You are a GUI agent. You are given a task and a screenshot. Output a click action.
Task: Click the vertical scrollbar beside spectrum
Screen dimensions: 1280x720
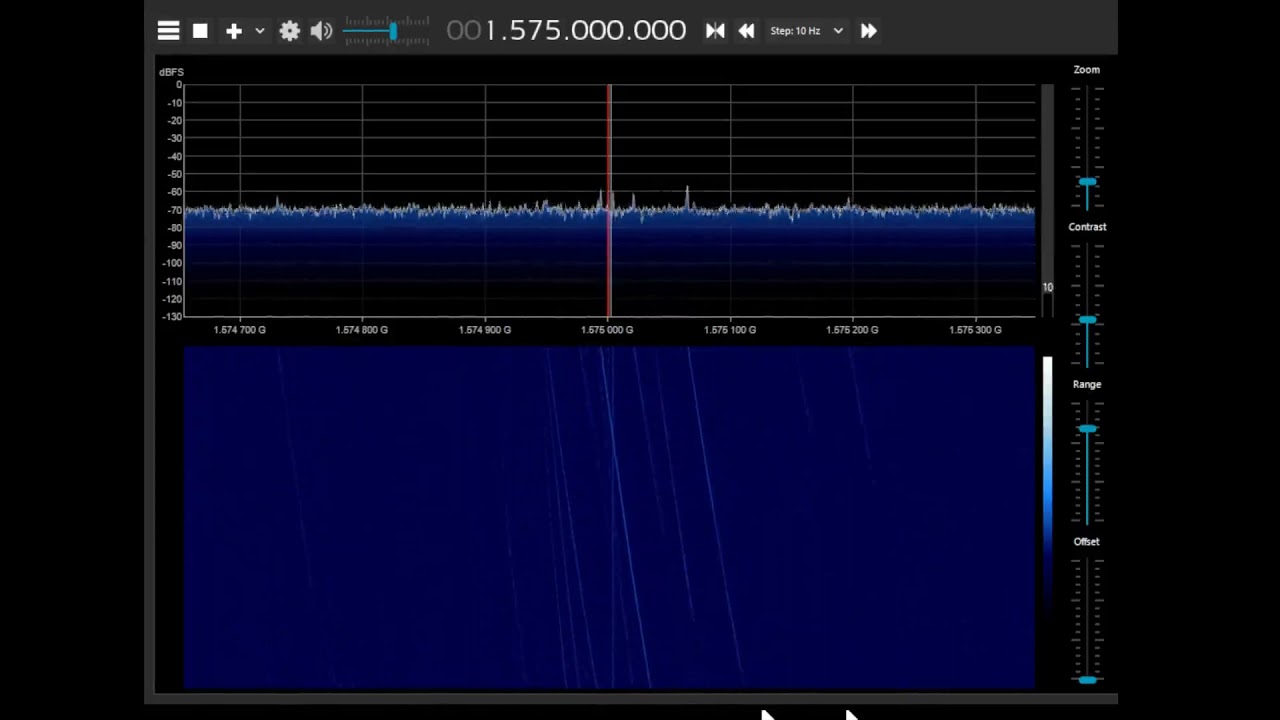coord(1047,200)
